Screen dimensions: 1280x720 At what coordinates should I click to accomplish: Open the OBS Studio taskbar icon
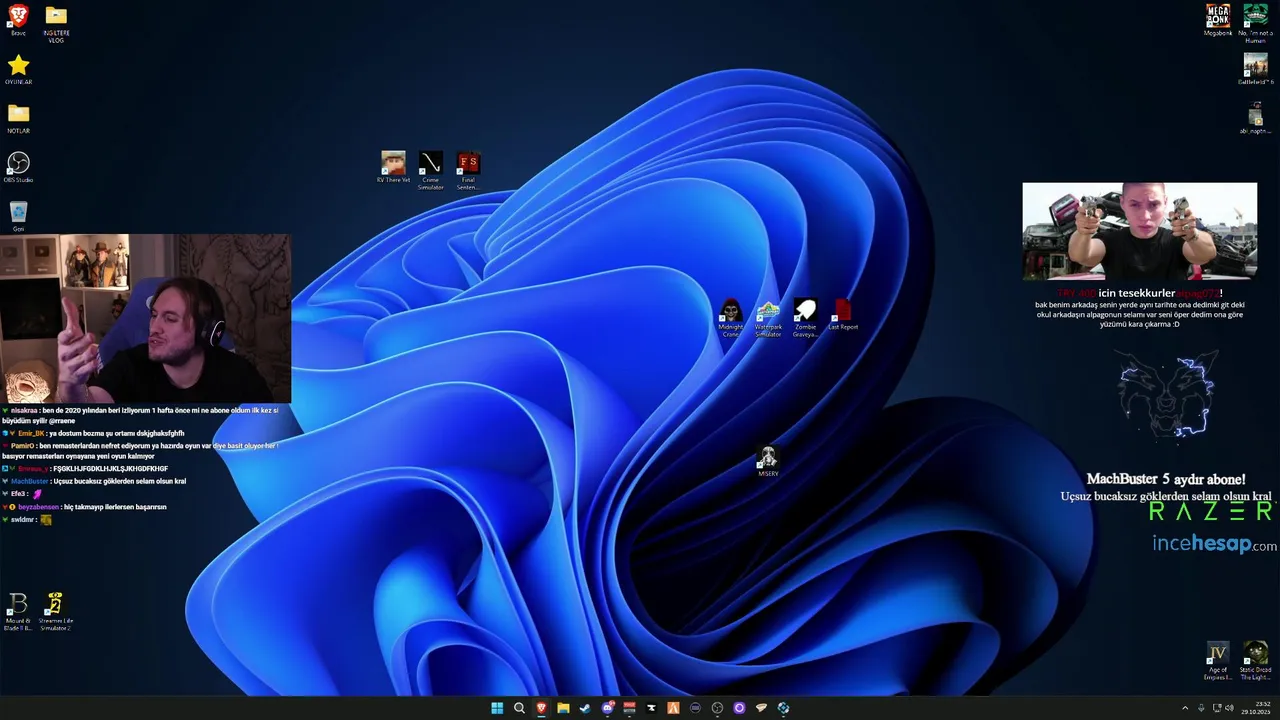click(717, 708)
